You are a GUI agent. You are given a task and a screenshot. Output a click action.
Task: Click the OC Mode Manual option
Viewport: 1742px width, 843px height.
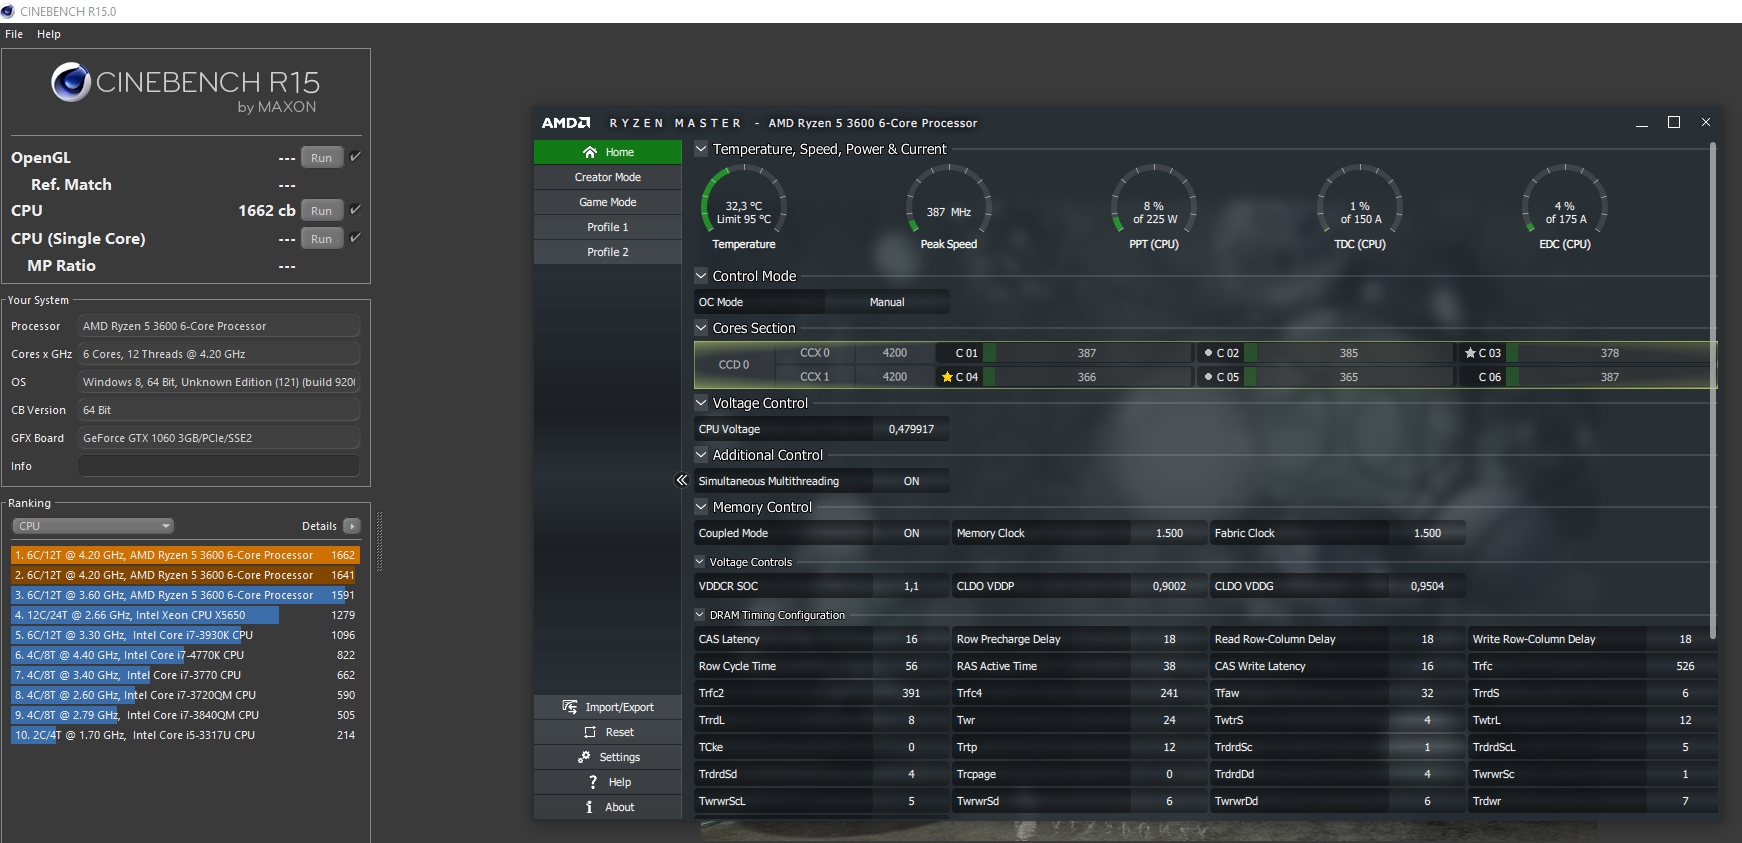pos(887,302)
